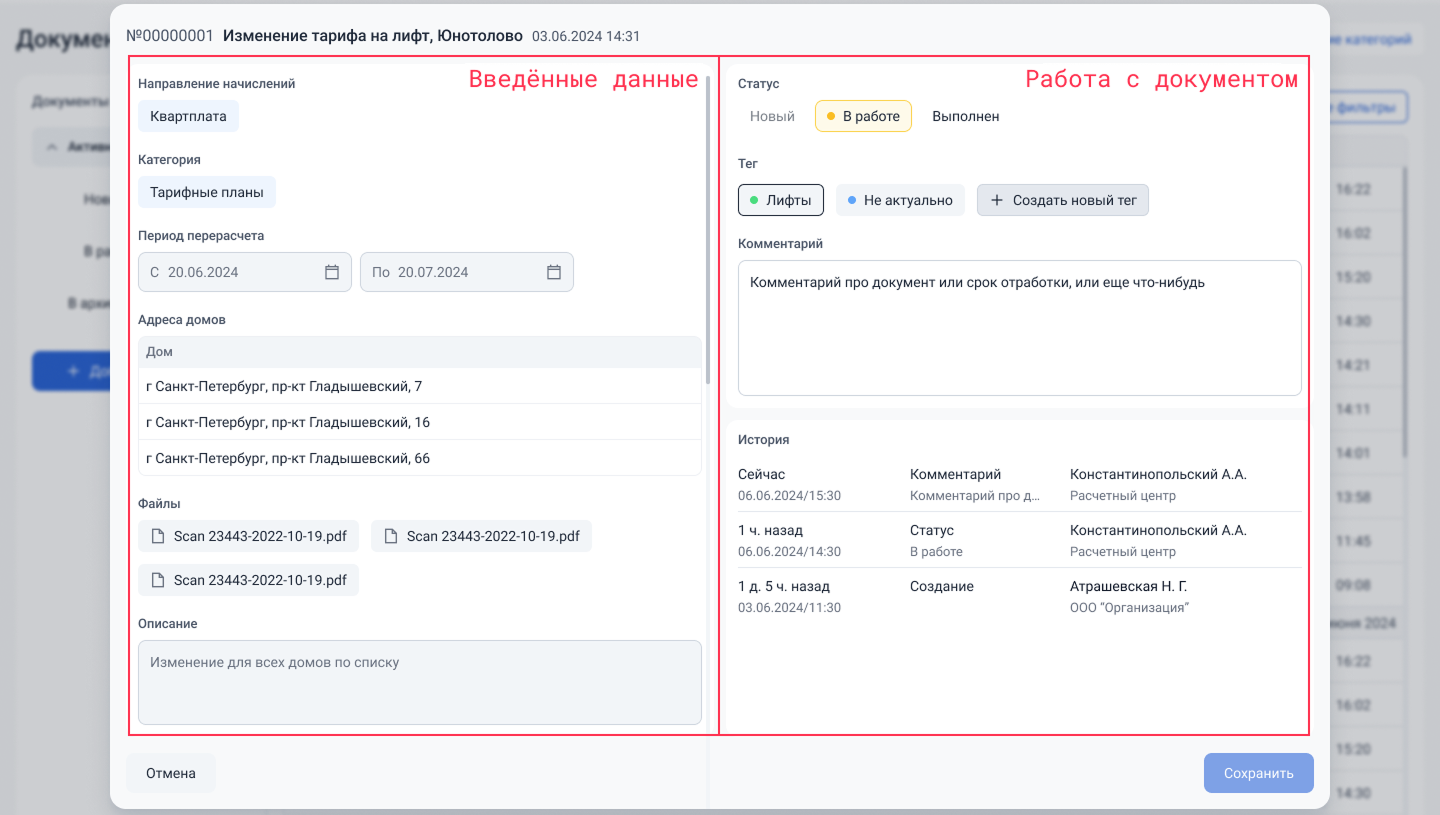
Task: Open third Scan PDF file on second row
Action: click(248, 580)
